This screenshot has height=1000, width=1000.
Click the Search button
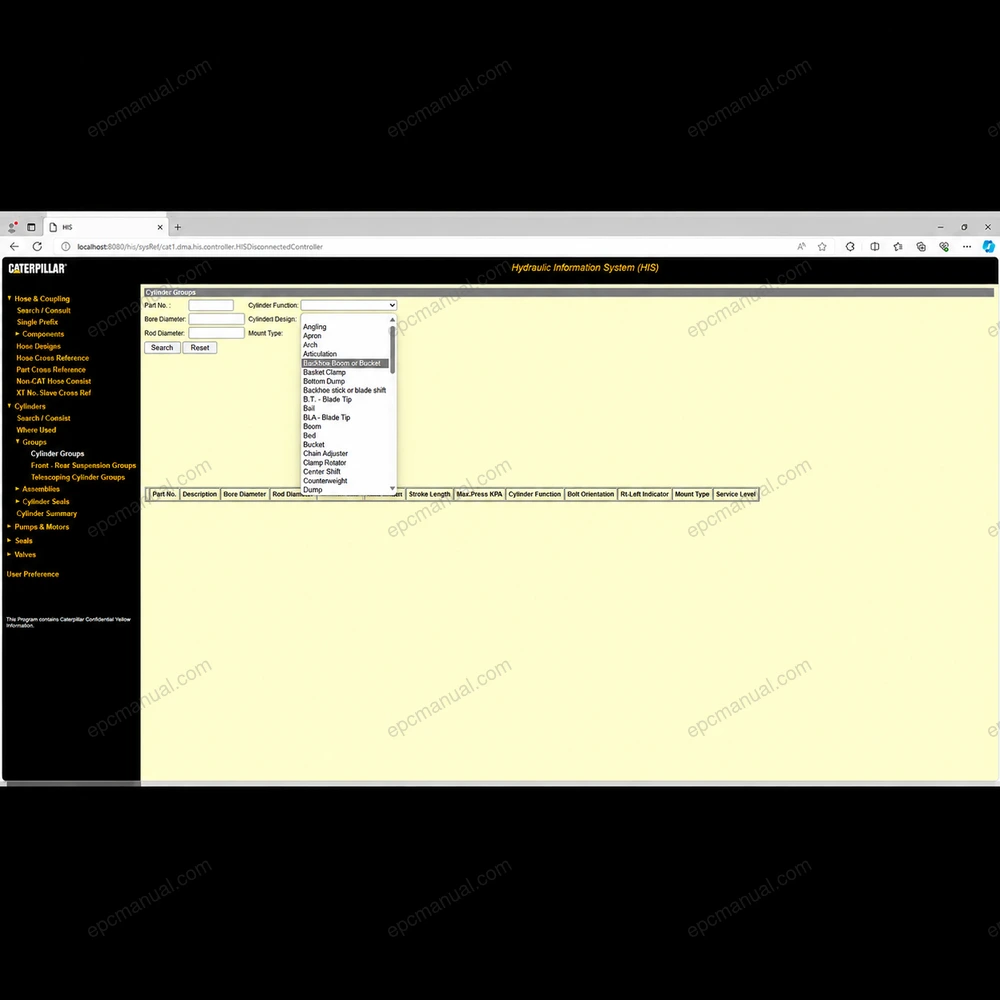click(162, 348)
